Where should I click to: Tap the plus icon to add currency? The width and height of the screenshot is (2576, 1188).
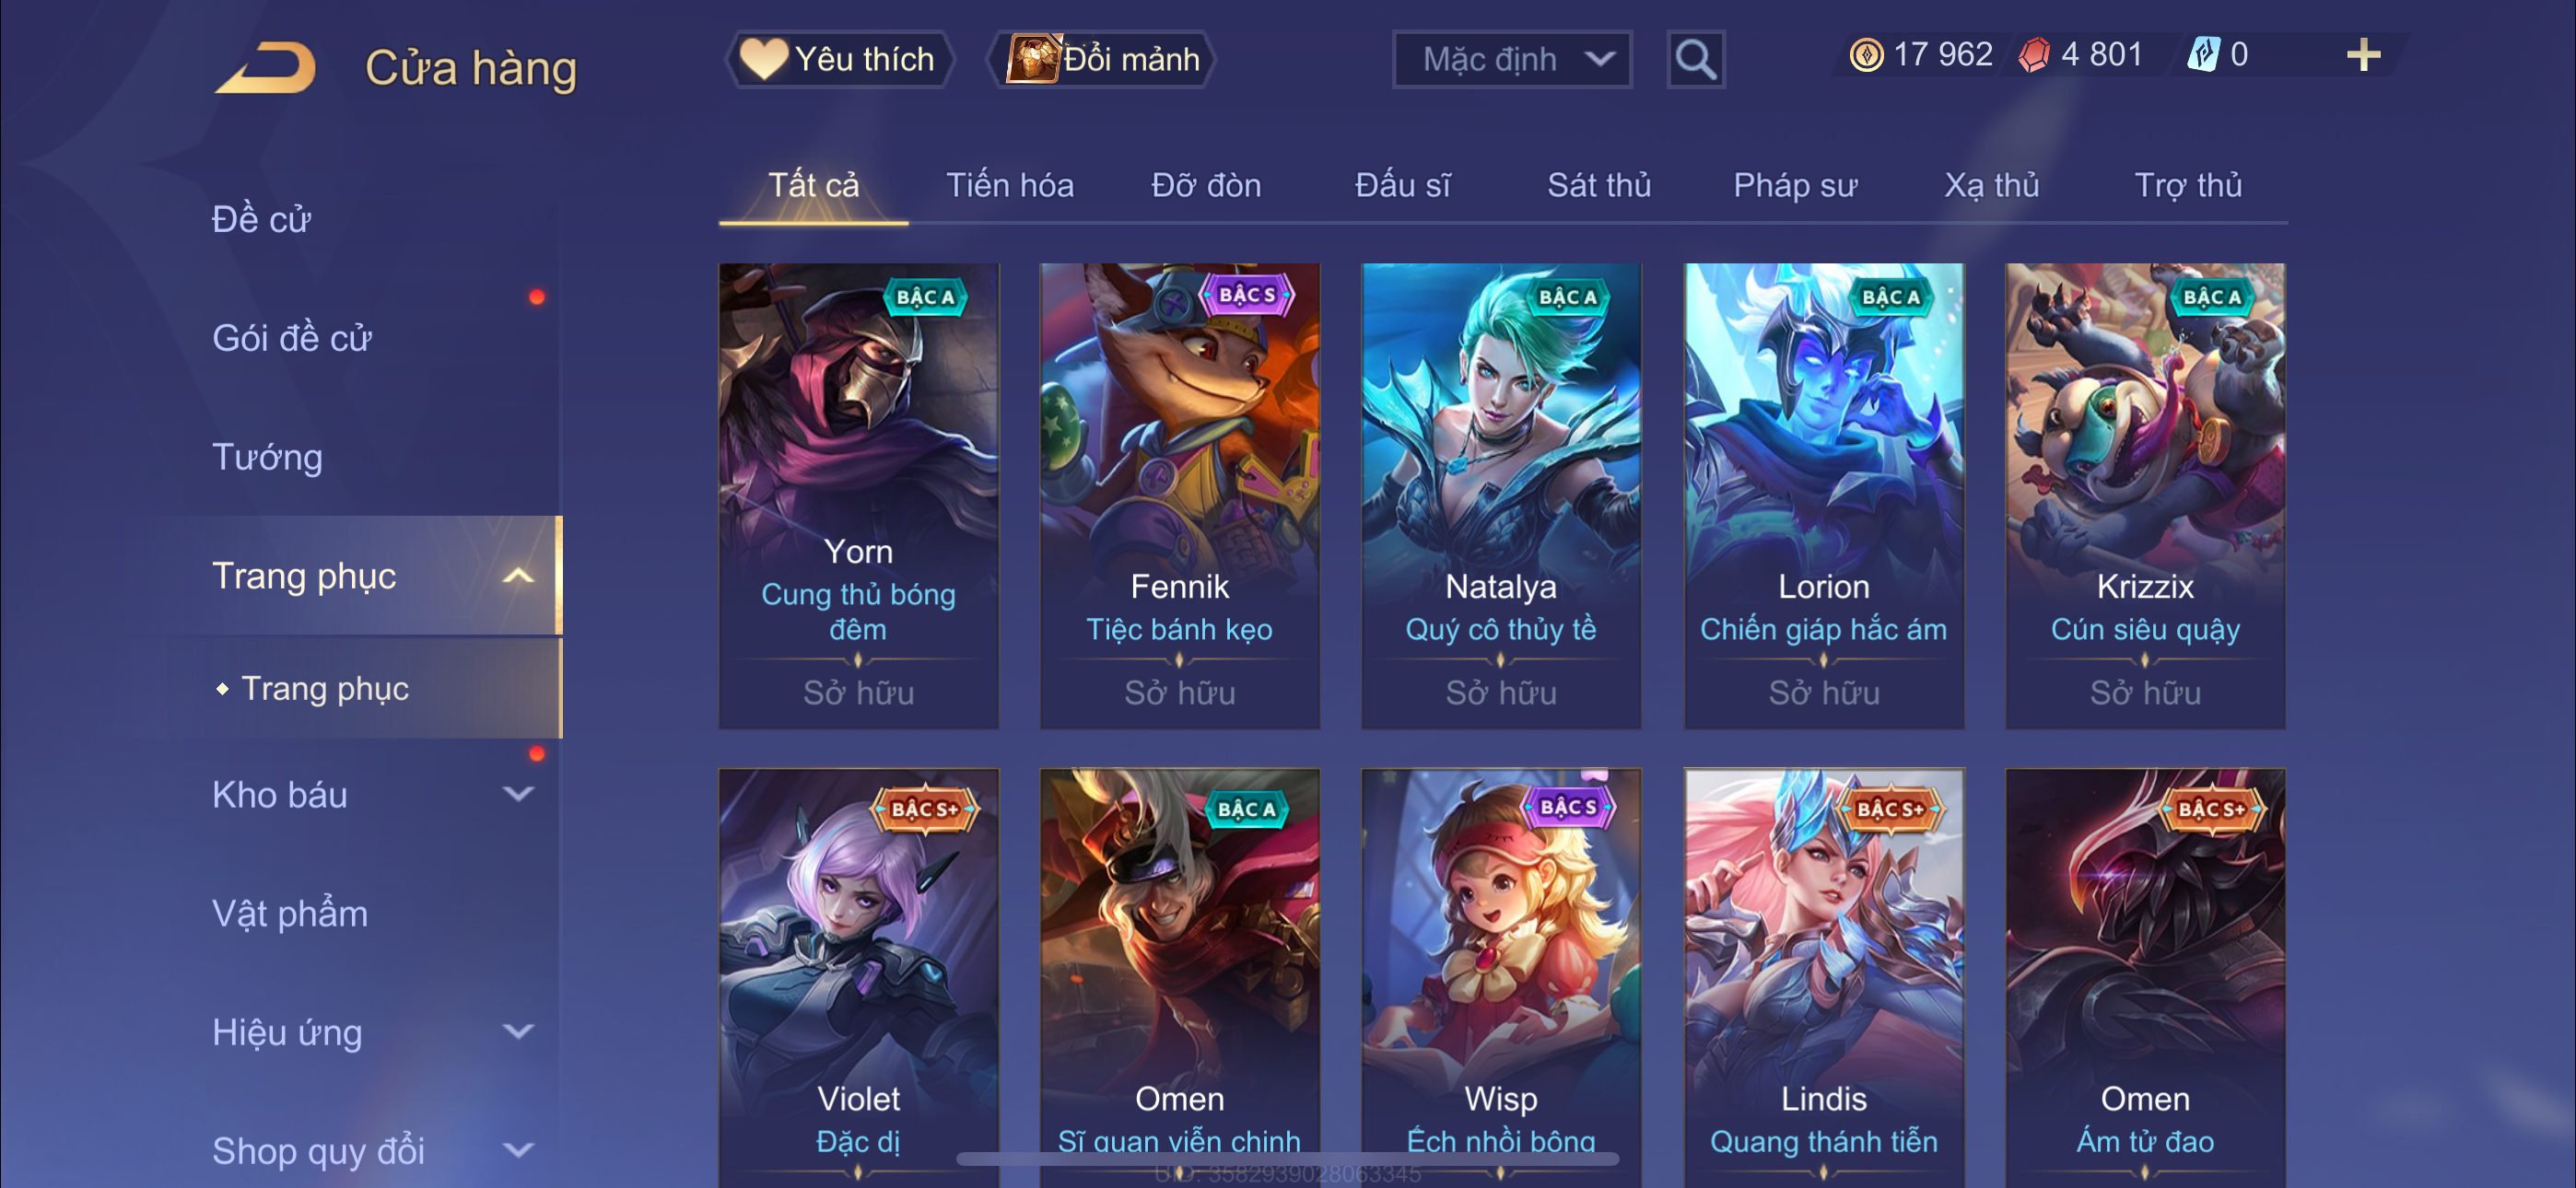click(x=2363, y=55)
